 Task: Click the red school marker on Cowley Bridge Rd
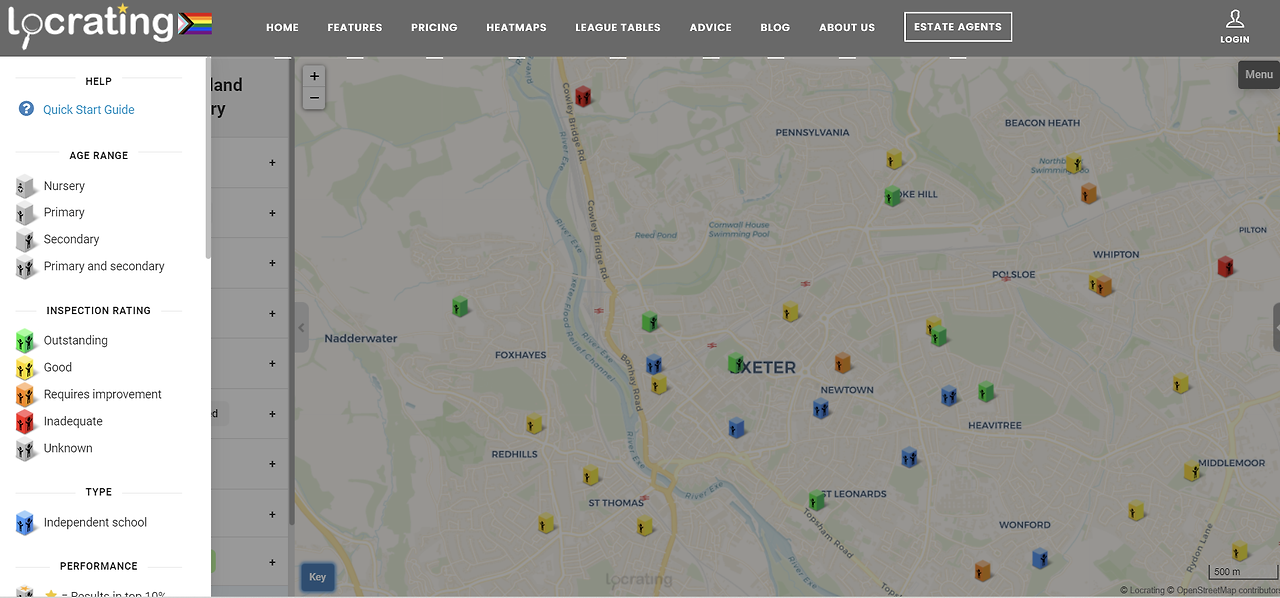click(x=583, y=96)
